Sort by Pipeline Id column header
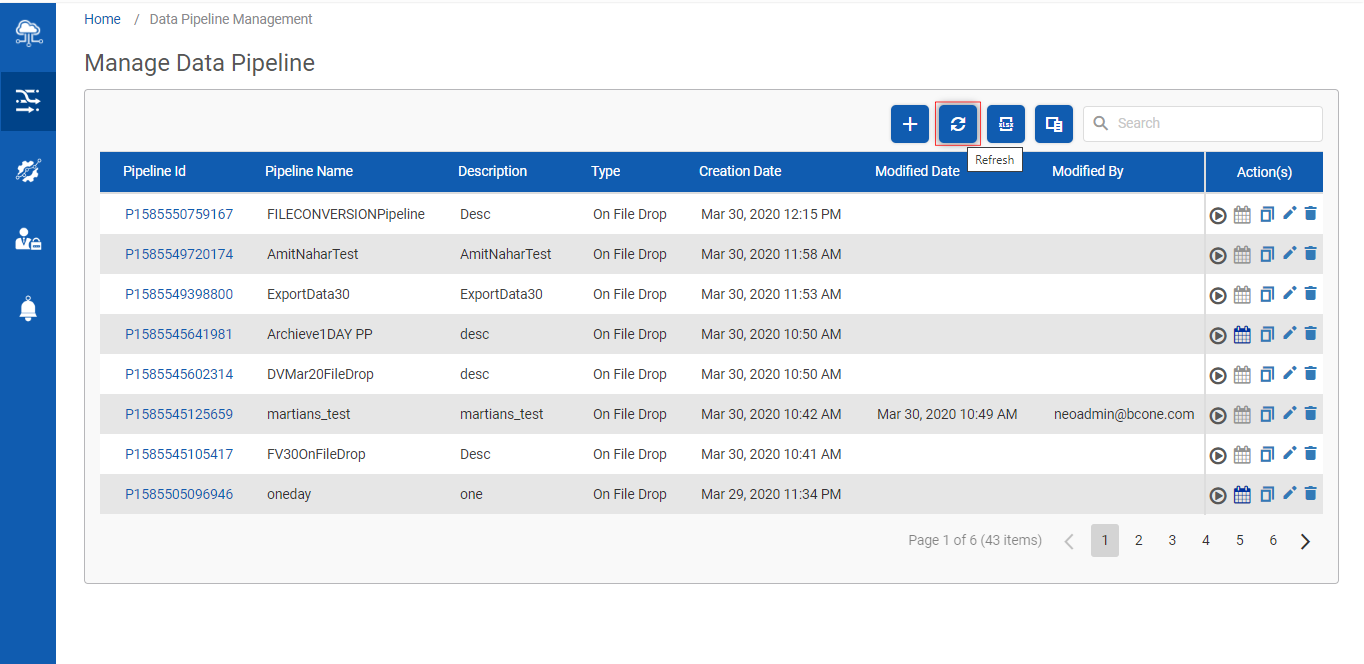Image resolution: width=1364 pixels, height=664 pixels. coord(154,171)
